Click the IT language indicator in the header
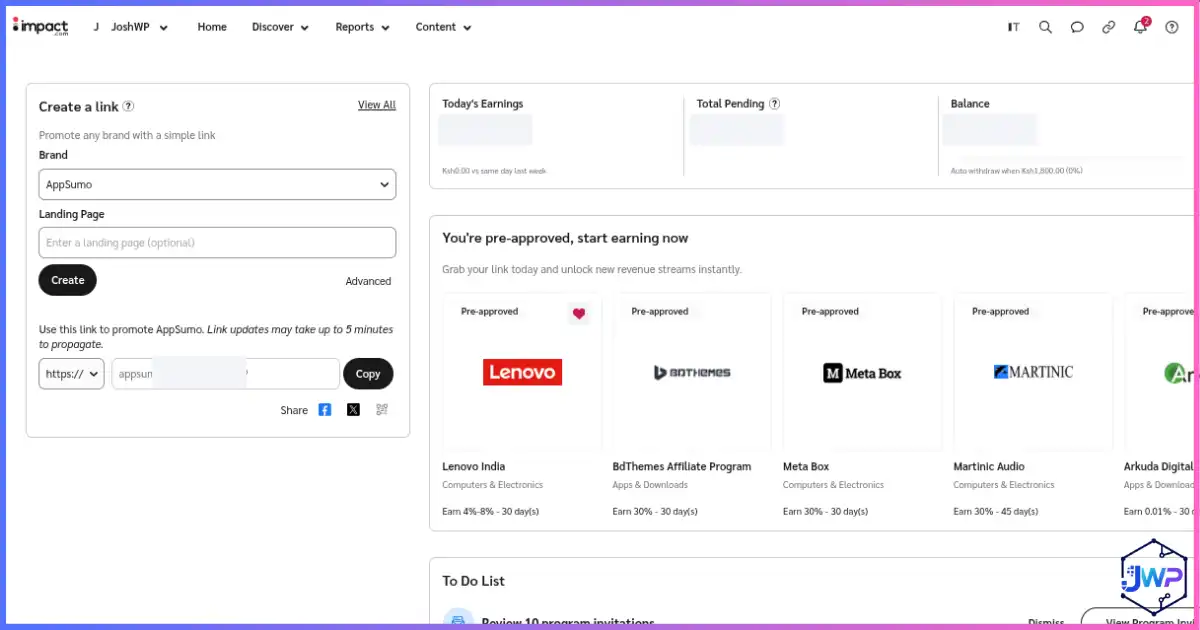 click(x=1014, y=28)
